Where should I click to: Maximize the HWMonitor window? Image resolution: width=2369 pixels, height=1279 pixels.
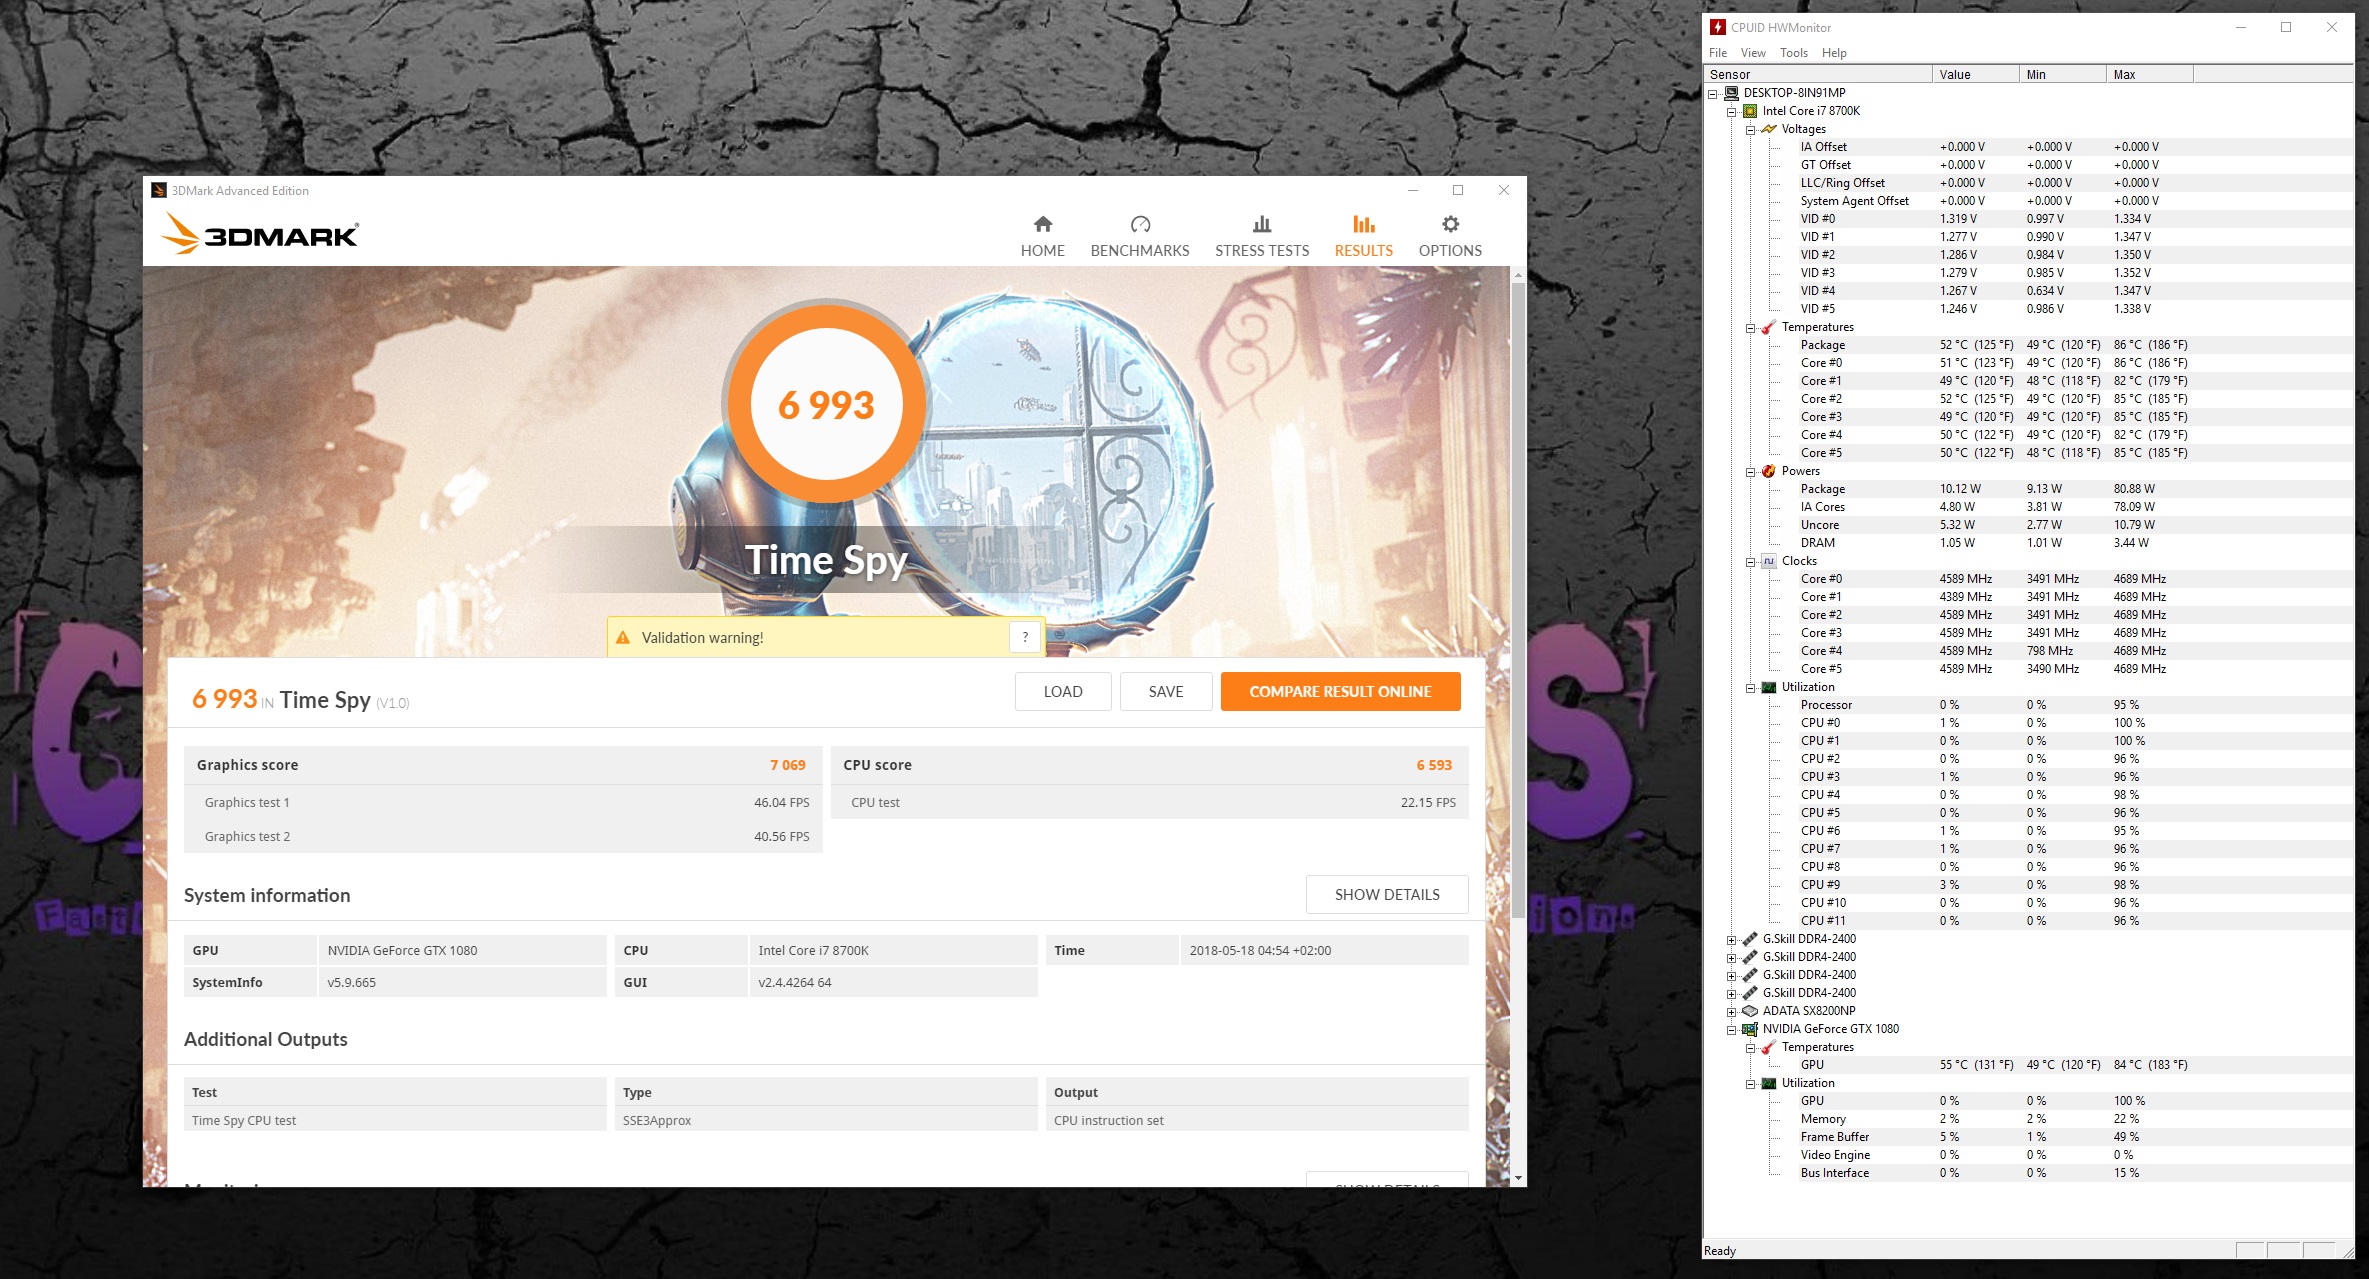(x=2286, y=27)
